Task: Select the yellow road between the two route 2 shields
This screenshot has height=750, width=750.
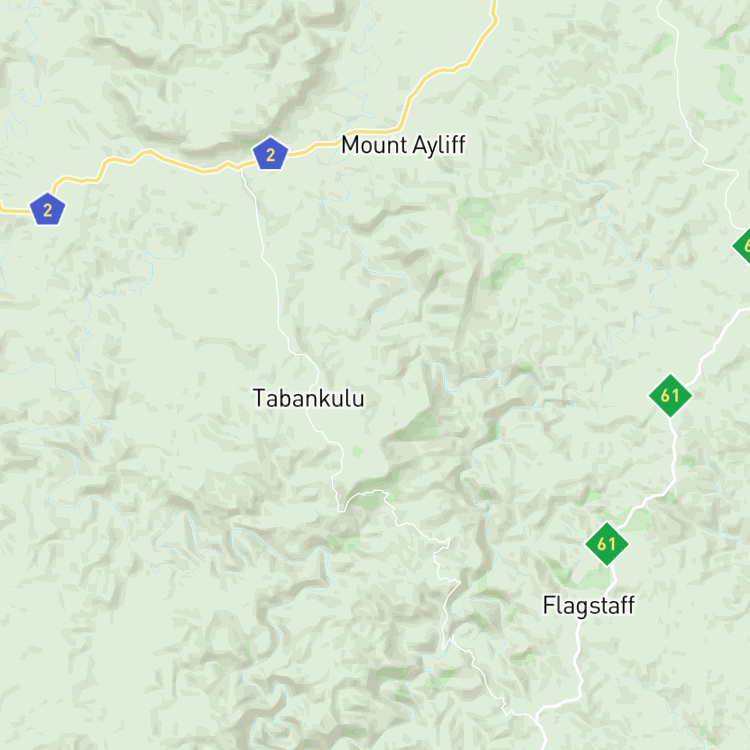Action: coord(149,160)
